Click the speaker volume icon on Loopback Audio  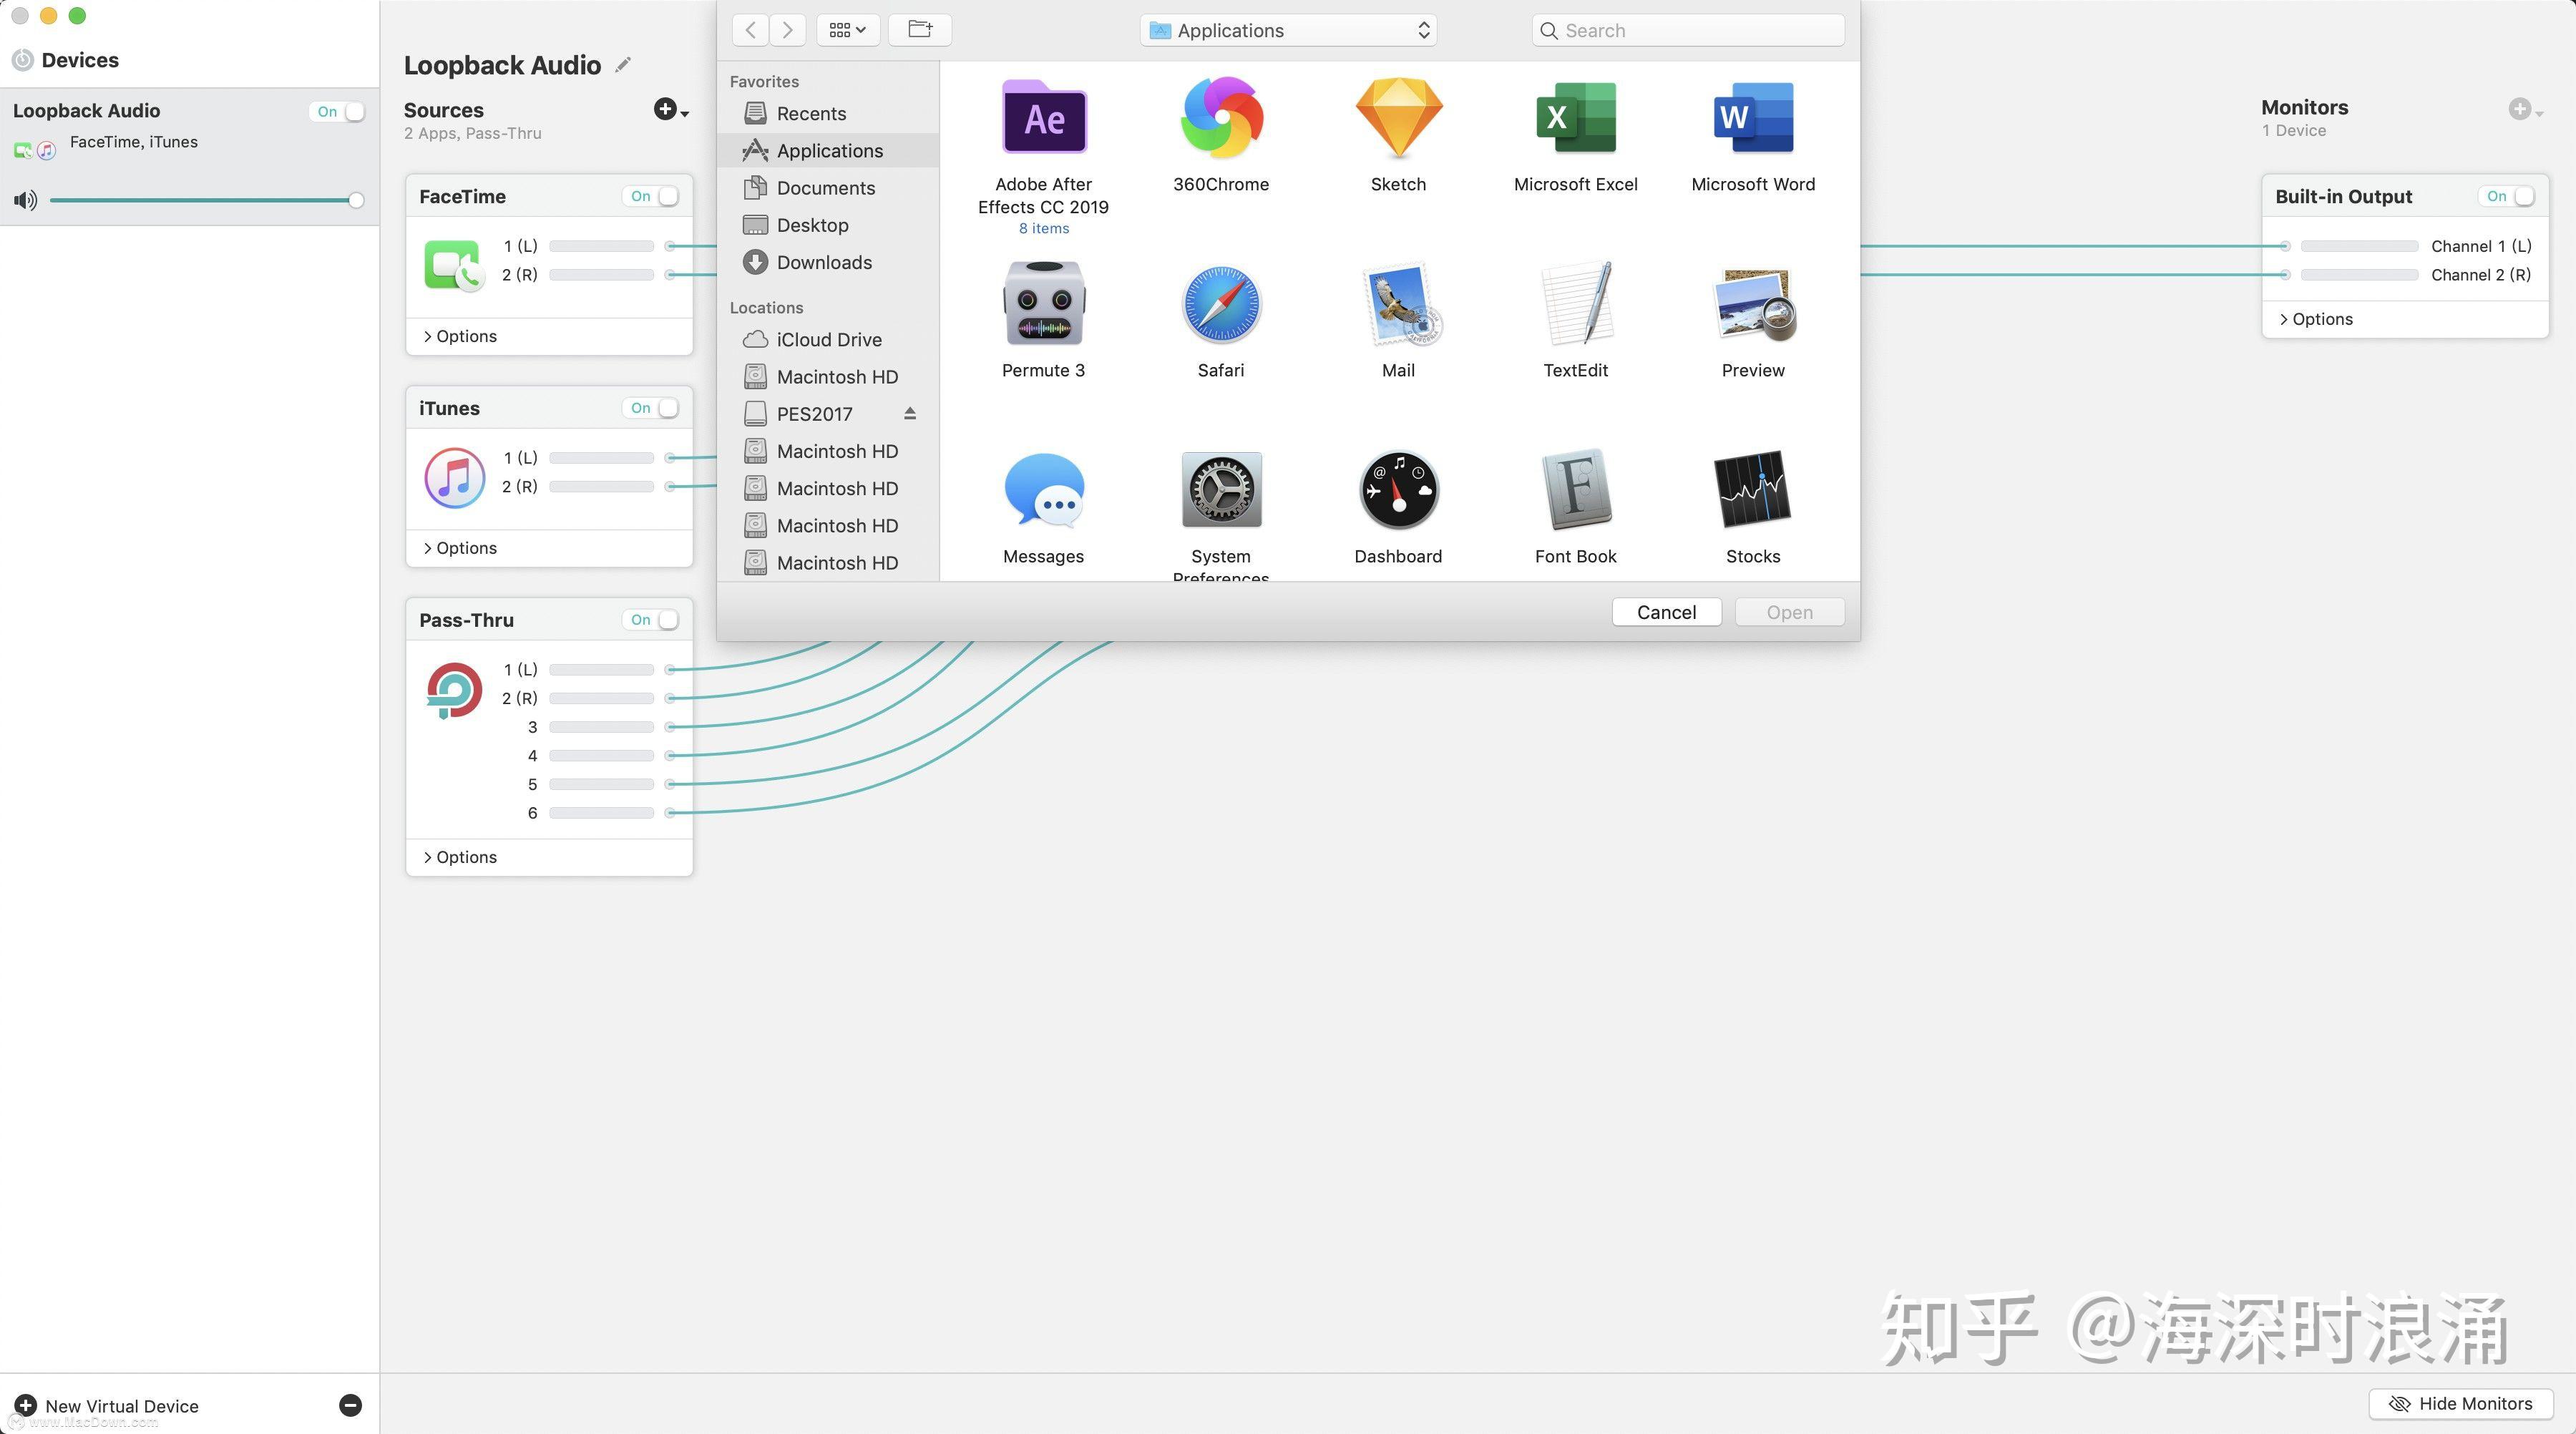25,200
